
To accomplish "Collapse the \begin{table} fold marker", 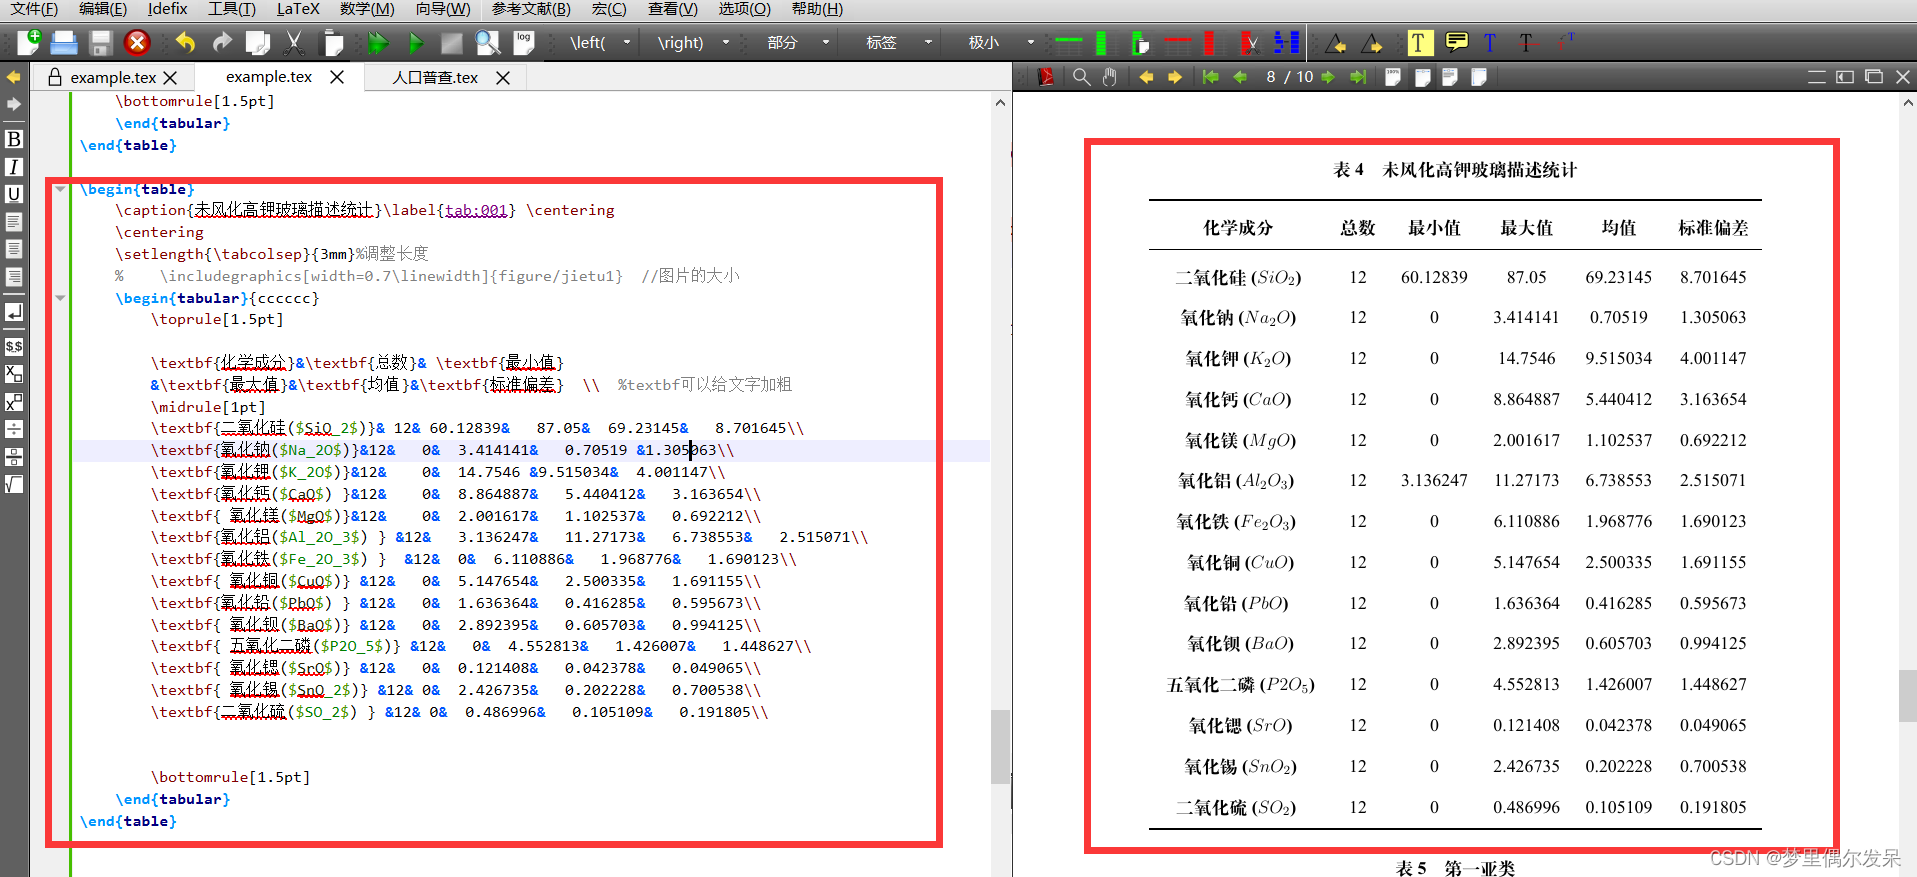I will click(x=60, y=189).
